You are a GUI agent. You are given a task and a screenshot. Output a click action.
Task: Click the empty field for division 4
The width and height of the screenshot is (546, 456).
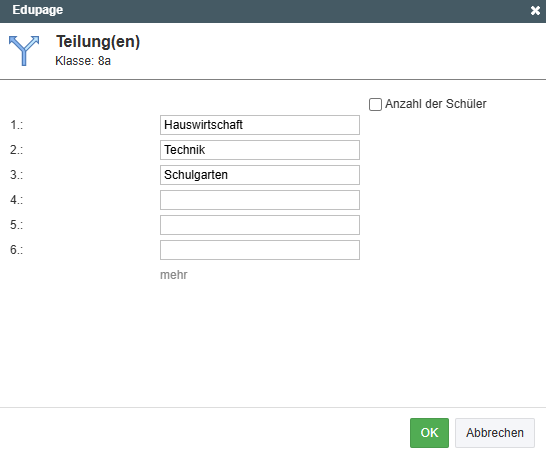260,200
